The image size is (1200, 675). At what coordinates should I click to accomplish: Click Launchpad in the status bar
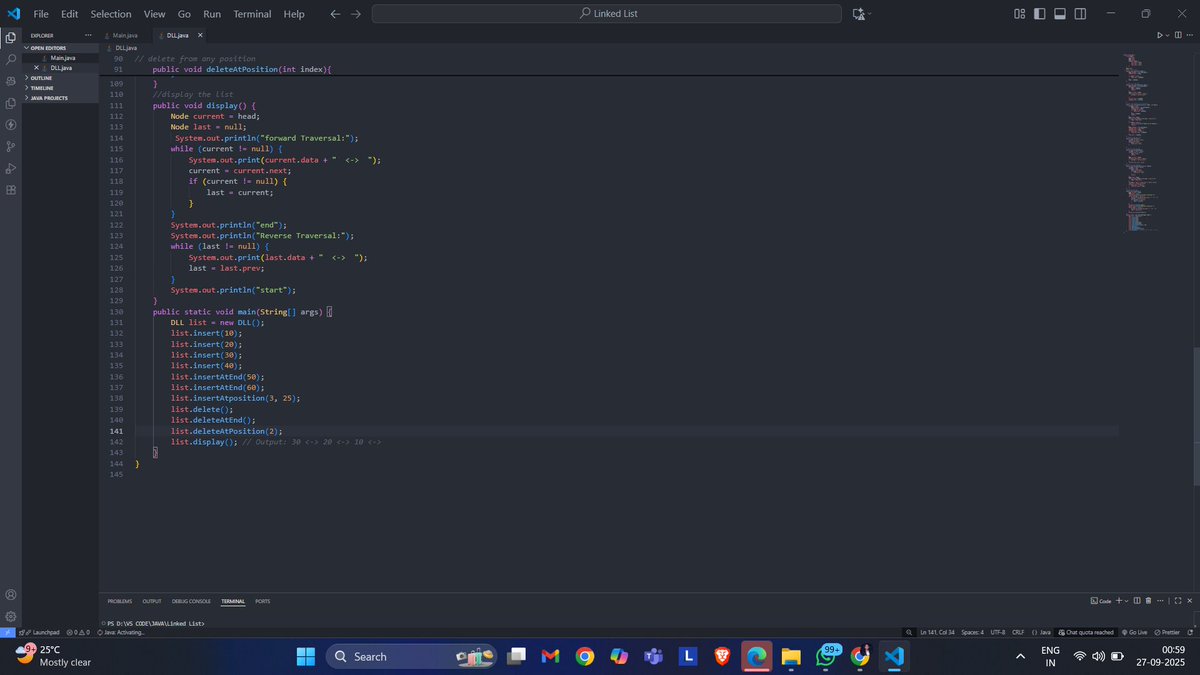[x=41, y=632]
